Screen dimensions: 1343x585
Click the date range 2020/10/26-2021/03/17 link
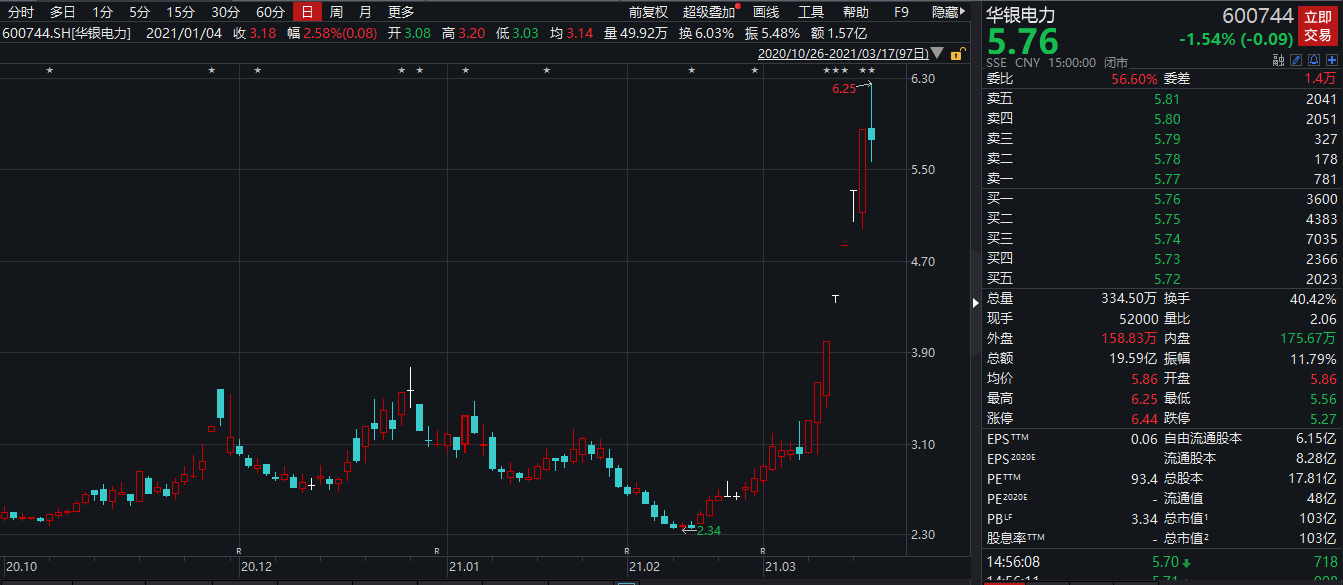[x=843, y=53]
